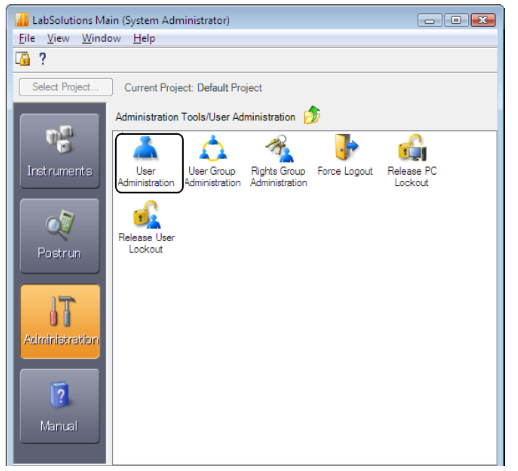Open the View menu

pos(58,38)
